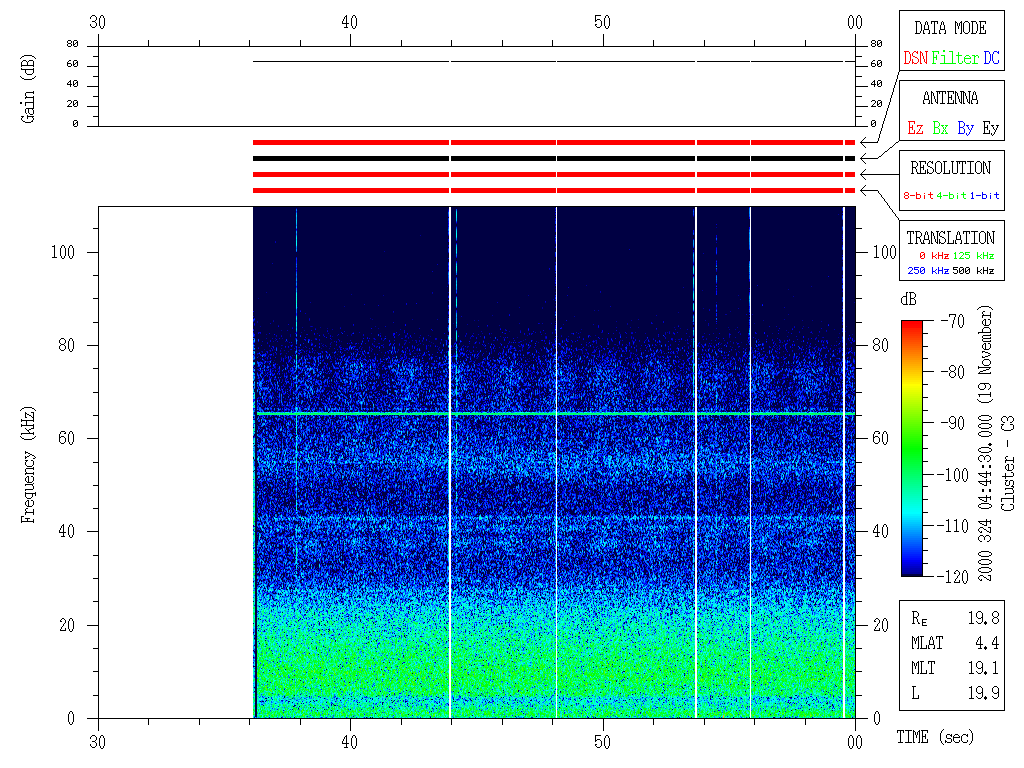Click the blue DC data mode label
The width and height of the screenshot is (1024, 768).
pos(991,59)
